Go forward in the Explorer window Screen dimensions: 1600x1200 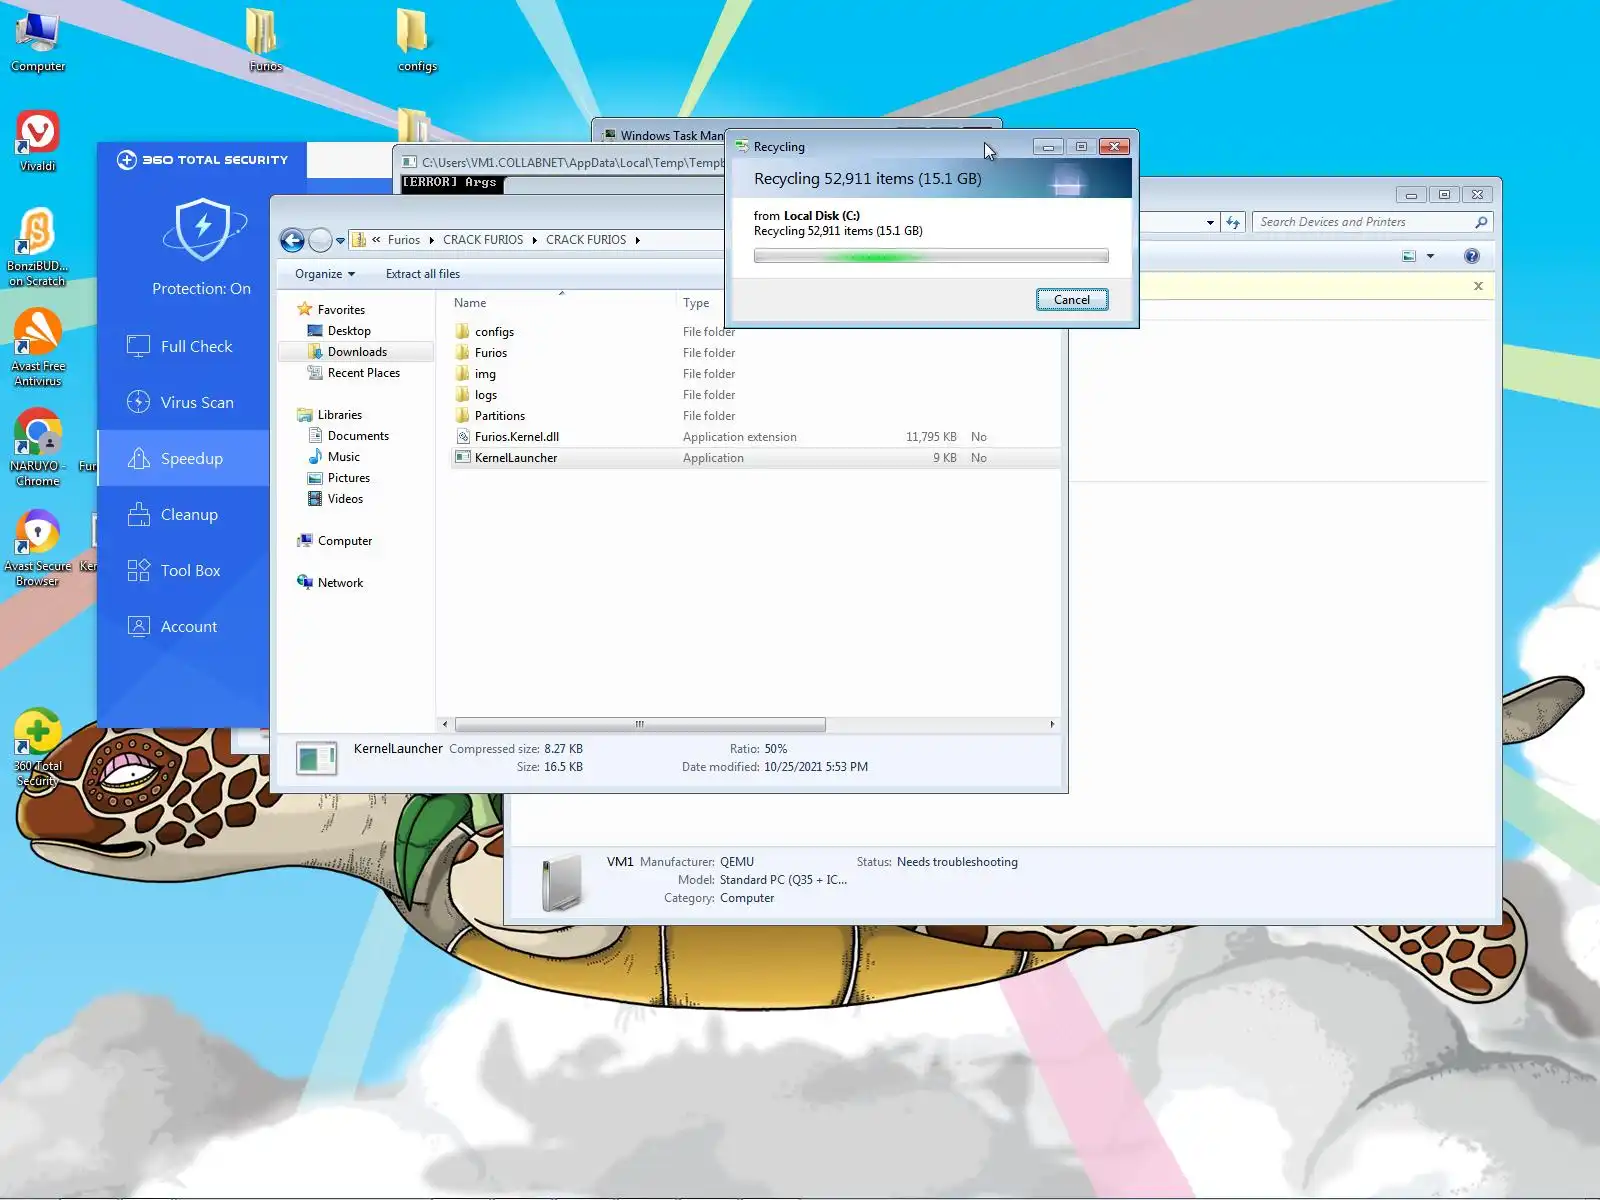point(320,240)
